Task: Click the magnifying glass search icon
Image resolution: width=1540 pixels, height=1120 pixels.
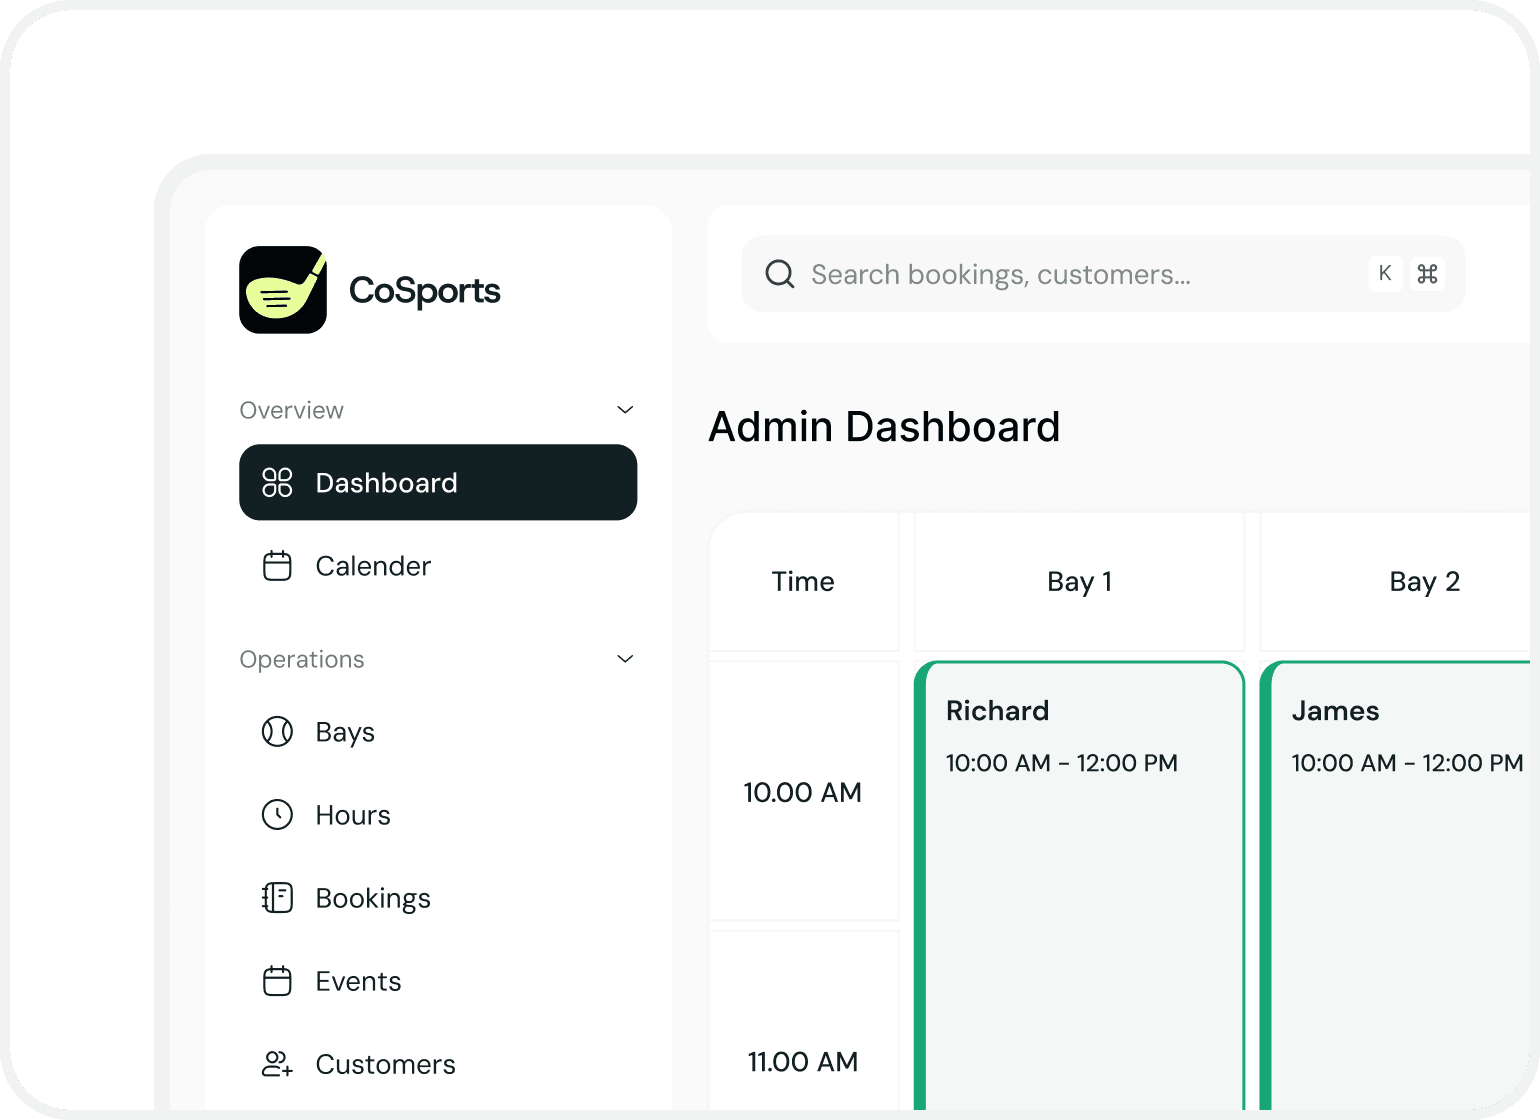Action: click(x=779, y=273)
